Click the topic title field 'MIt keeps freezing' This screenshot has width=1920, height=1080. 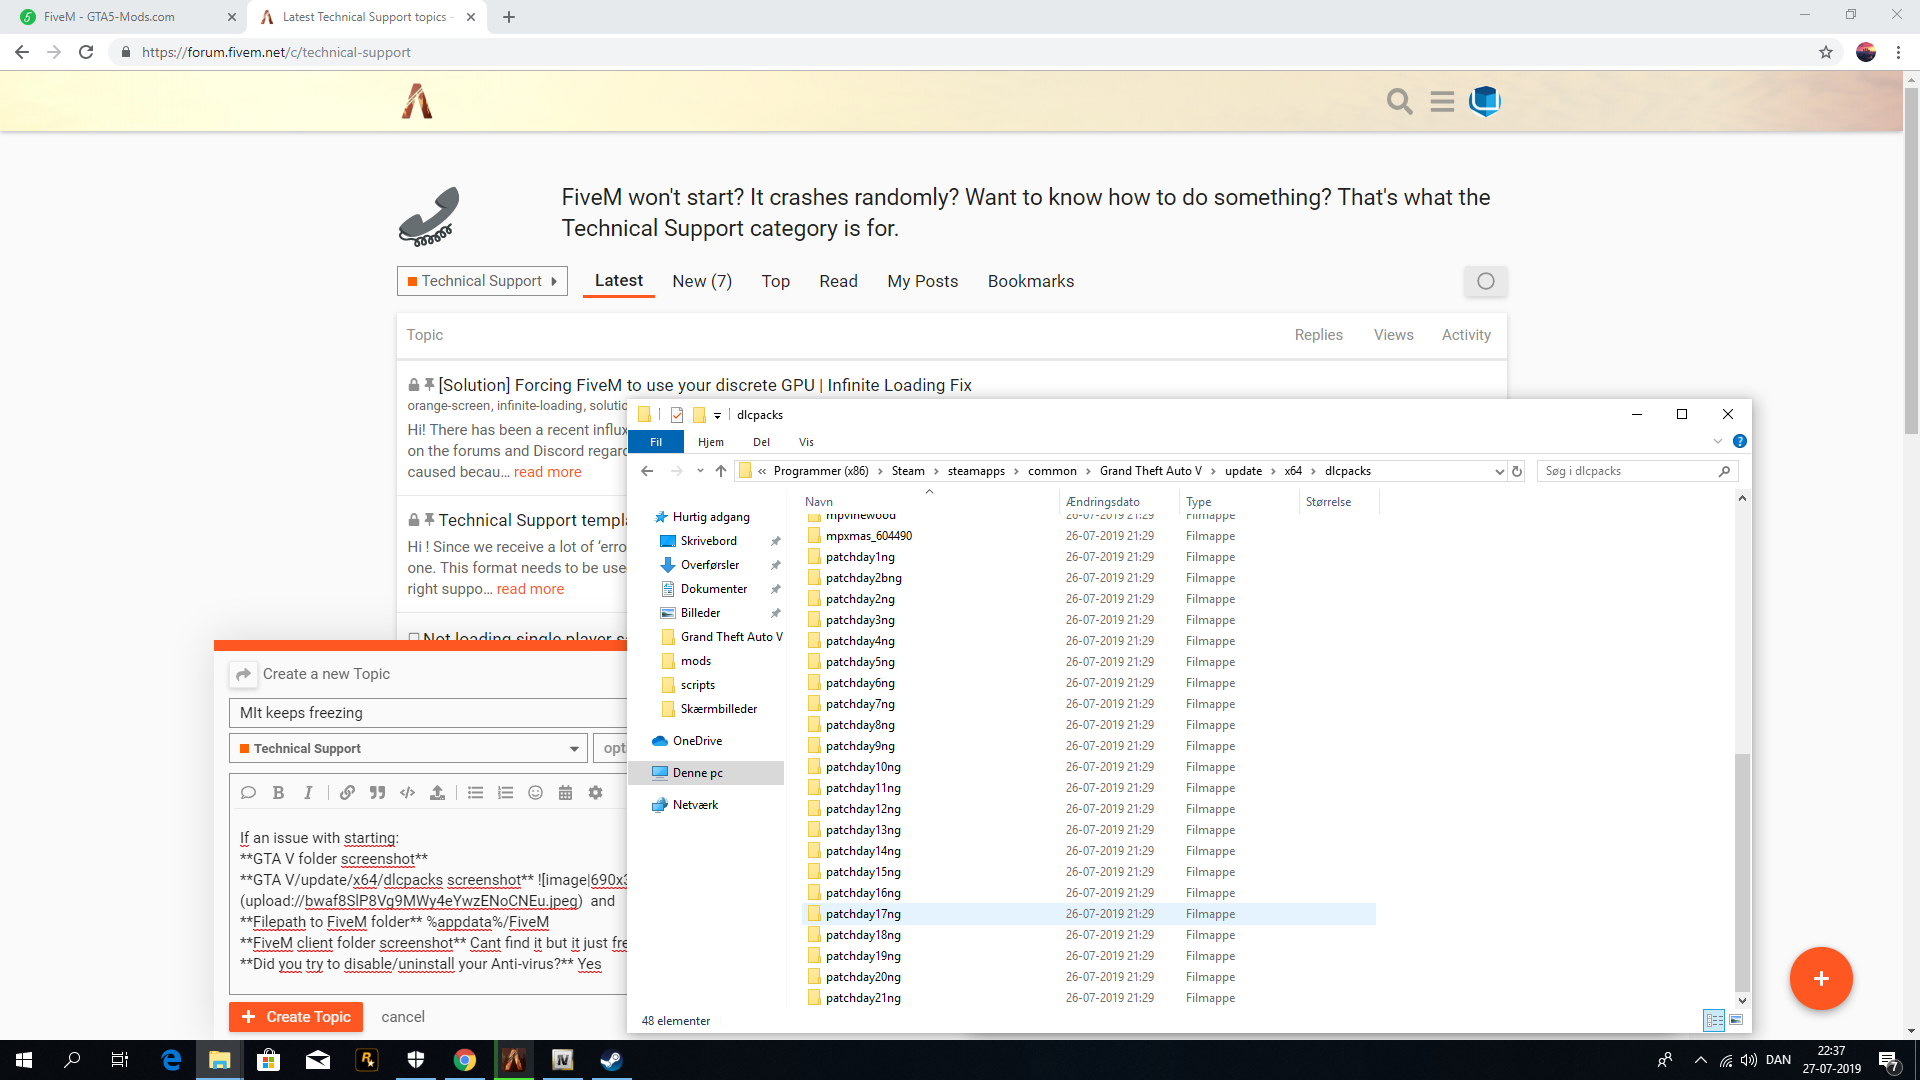coord(430,713)
